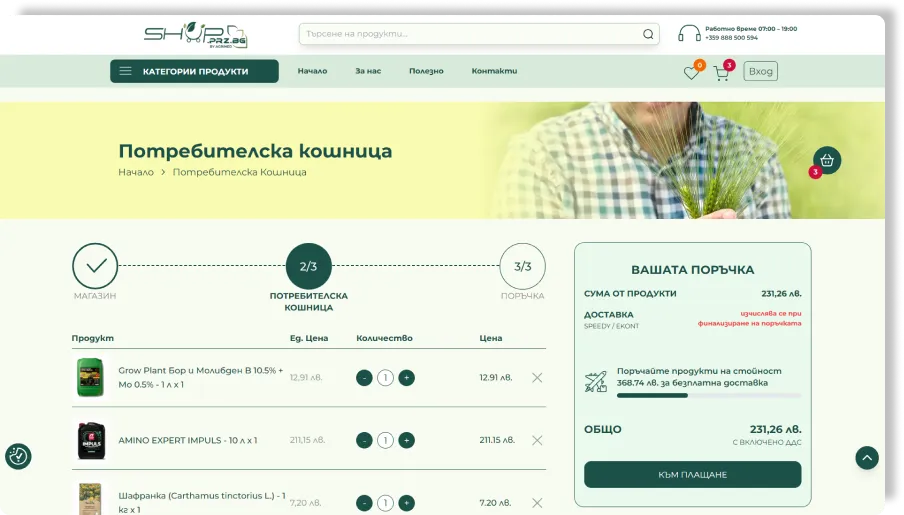The height and width of the screenshot is (515, 904).
Task: Select step 3/3 Поръчка
Action: (522, 266)
